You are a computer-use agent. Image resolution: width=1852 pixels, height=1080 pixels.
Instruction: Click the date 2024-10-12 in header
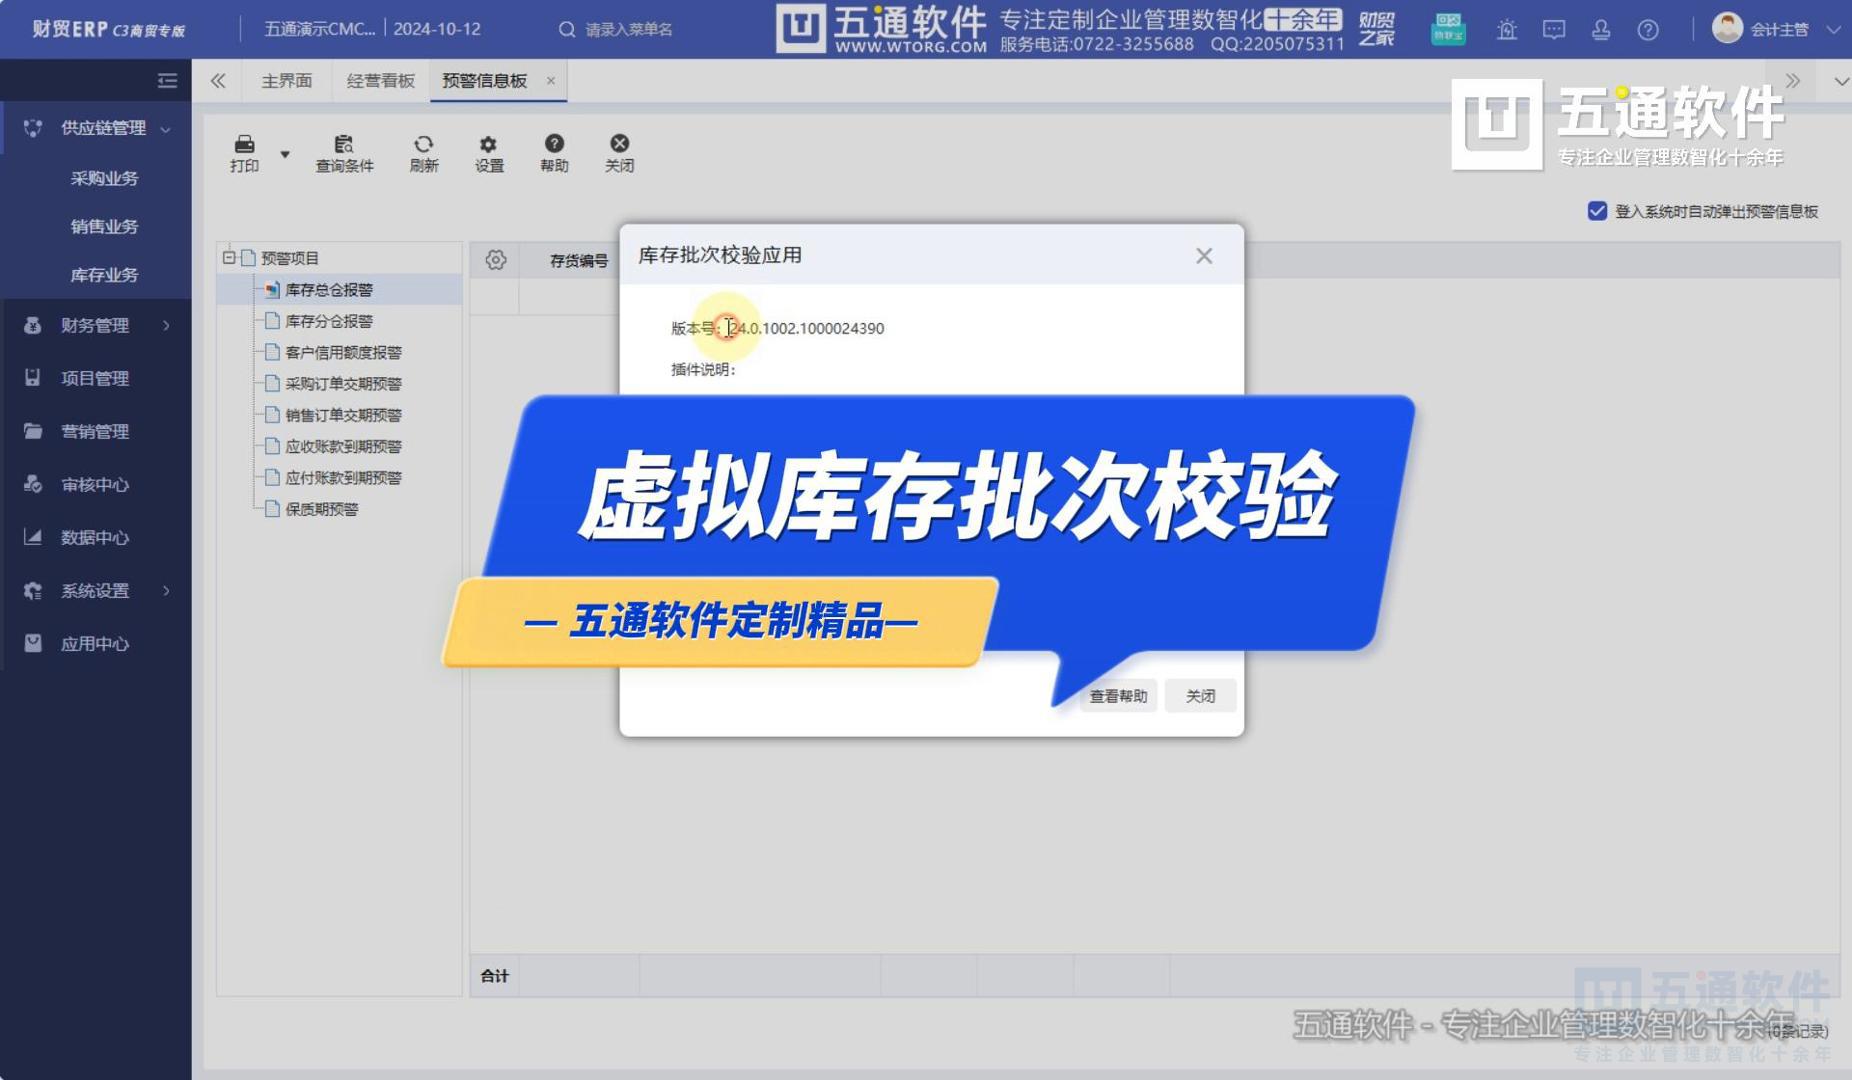pyautogui.click(x=437, y=29)
